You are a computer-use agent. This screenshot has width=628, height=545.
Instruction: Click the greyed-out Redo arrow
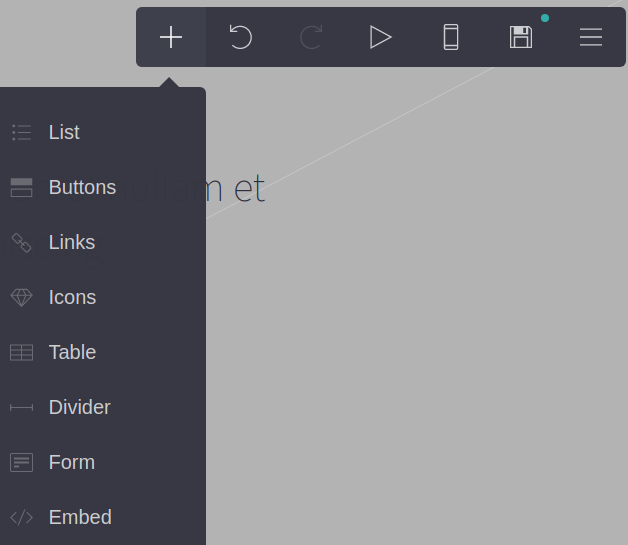[311, 37]
